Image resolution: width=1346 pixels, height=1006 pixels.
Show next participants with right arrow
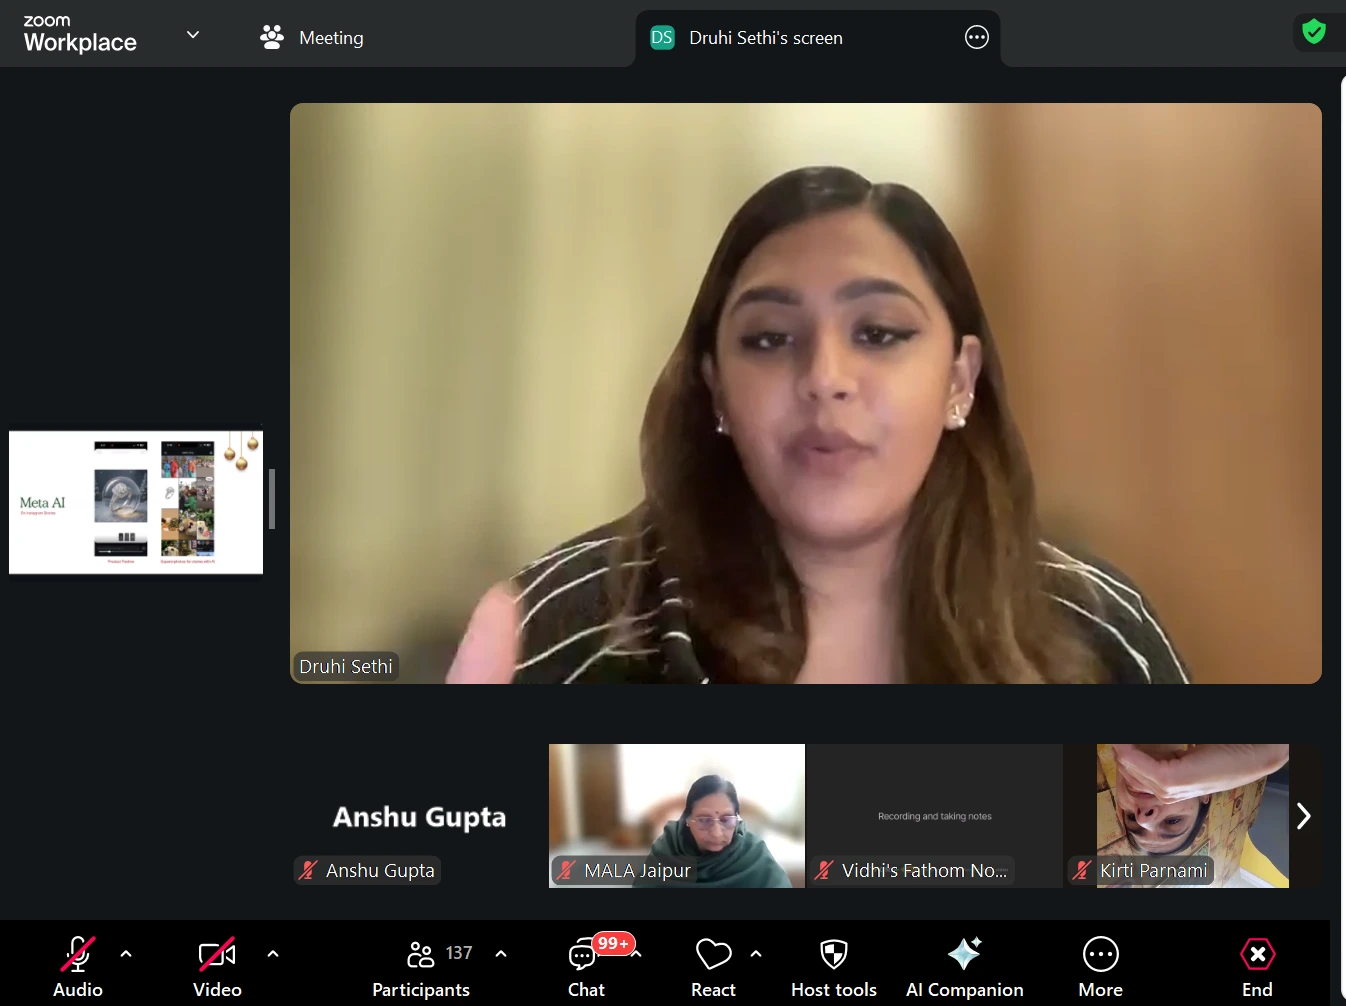1303,816
